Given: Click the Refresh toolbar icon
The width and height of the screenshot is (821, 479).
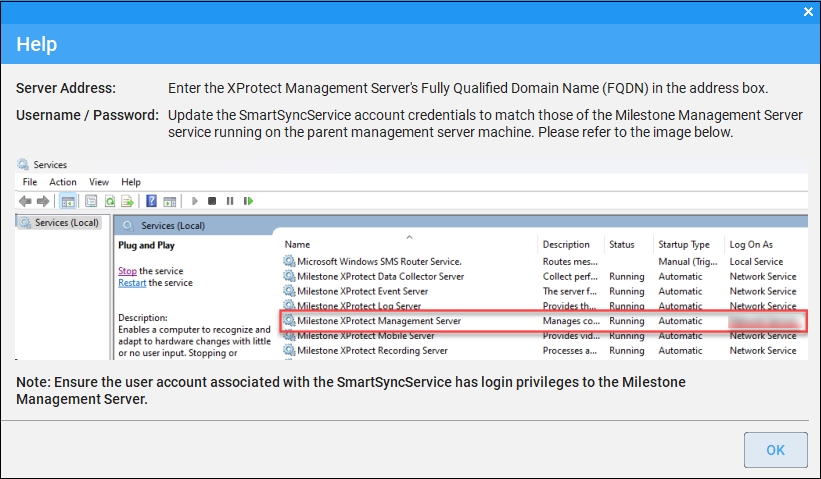Looking at the screenshot, I should coord(109,201).
